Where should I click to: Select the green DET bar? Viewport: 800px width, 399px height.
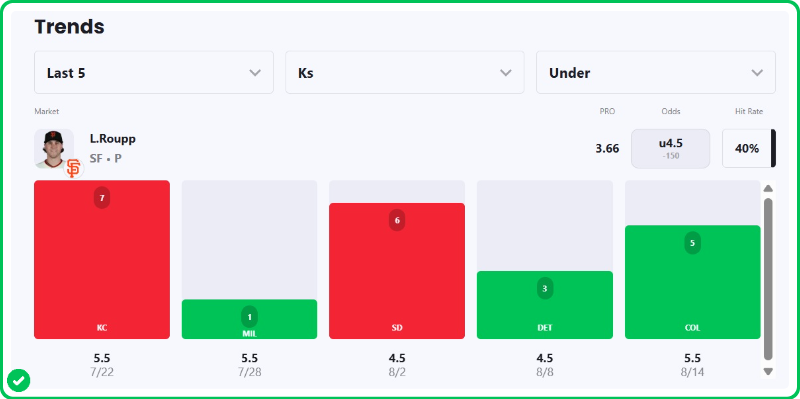click(x=545, y=305)
